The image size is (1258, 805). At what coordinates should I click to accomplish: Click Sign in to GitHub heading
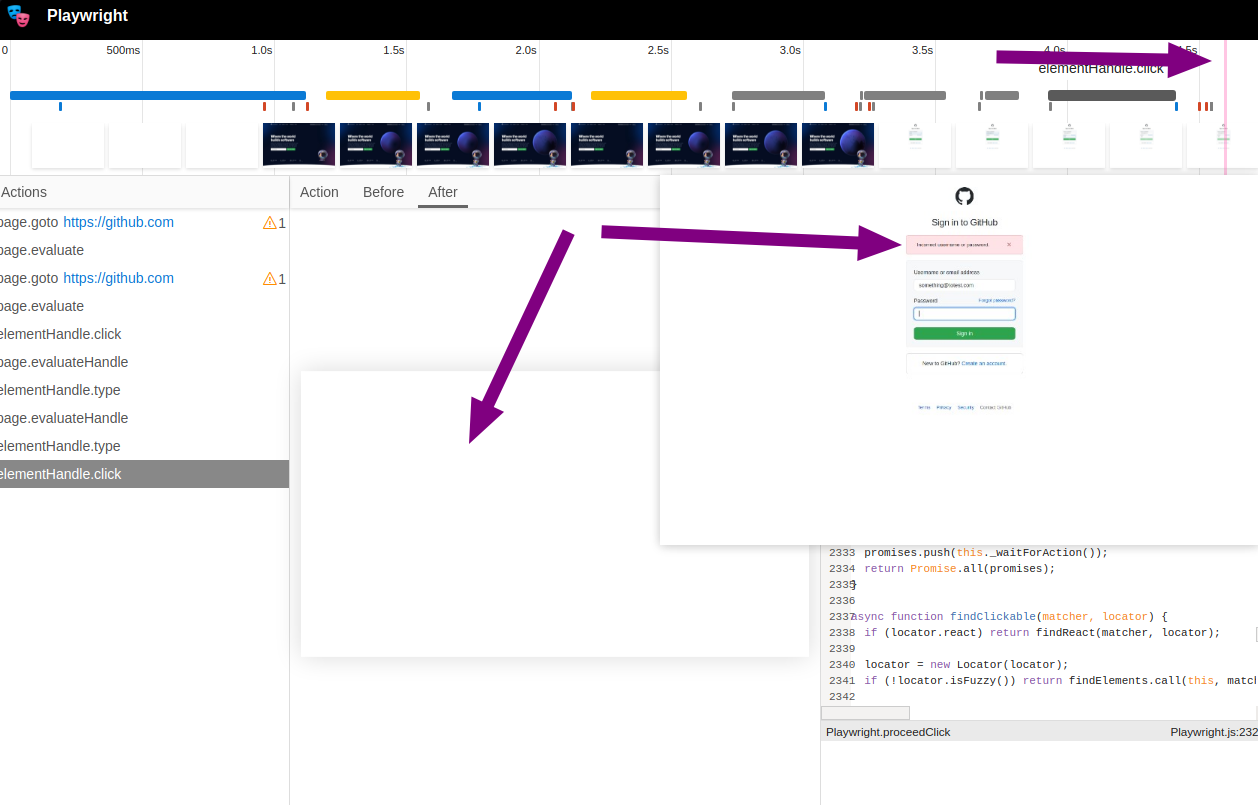(964, 222)
